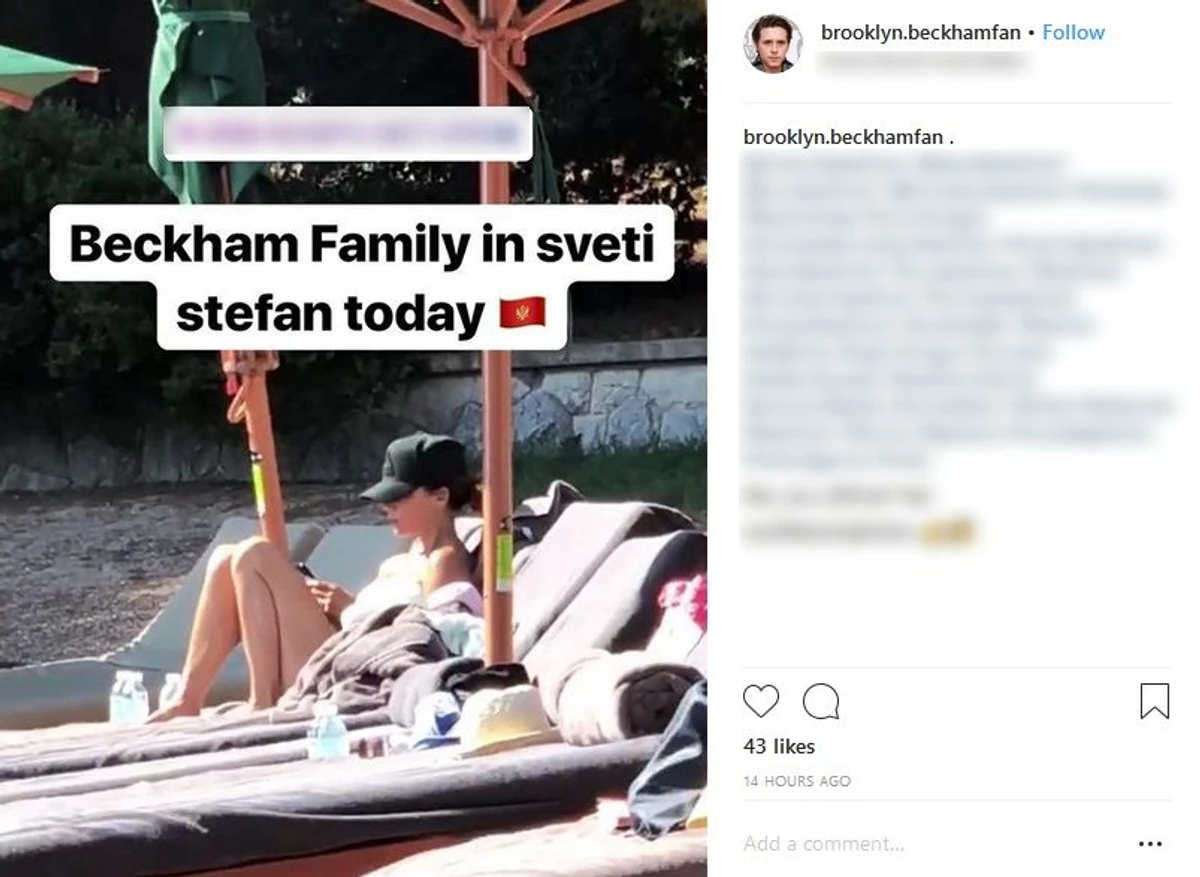Click the white hat on the sunbed

(x=512, y=719)
